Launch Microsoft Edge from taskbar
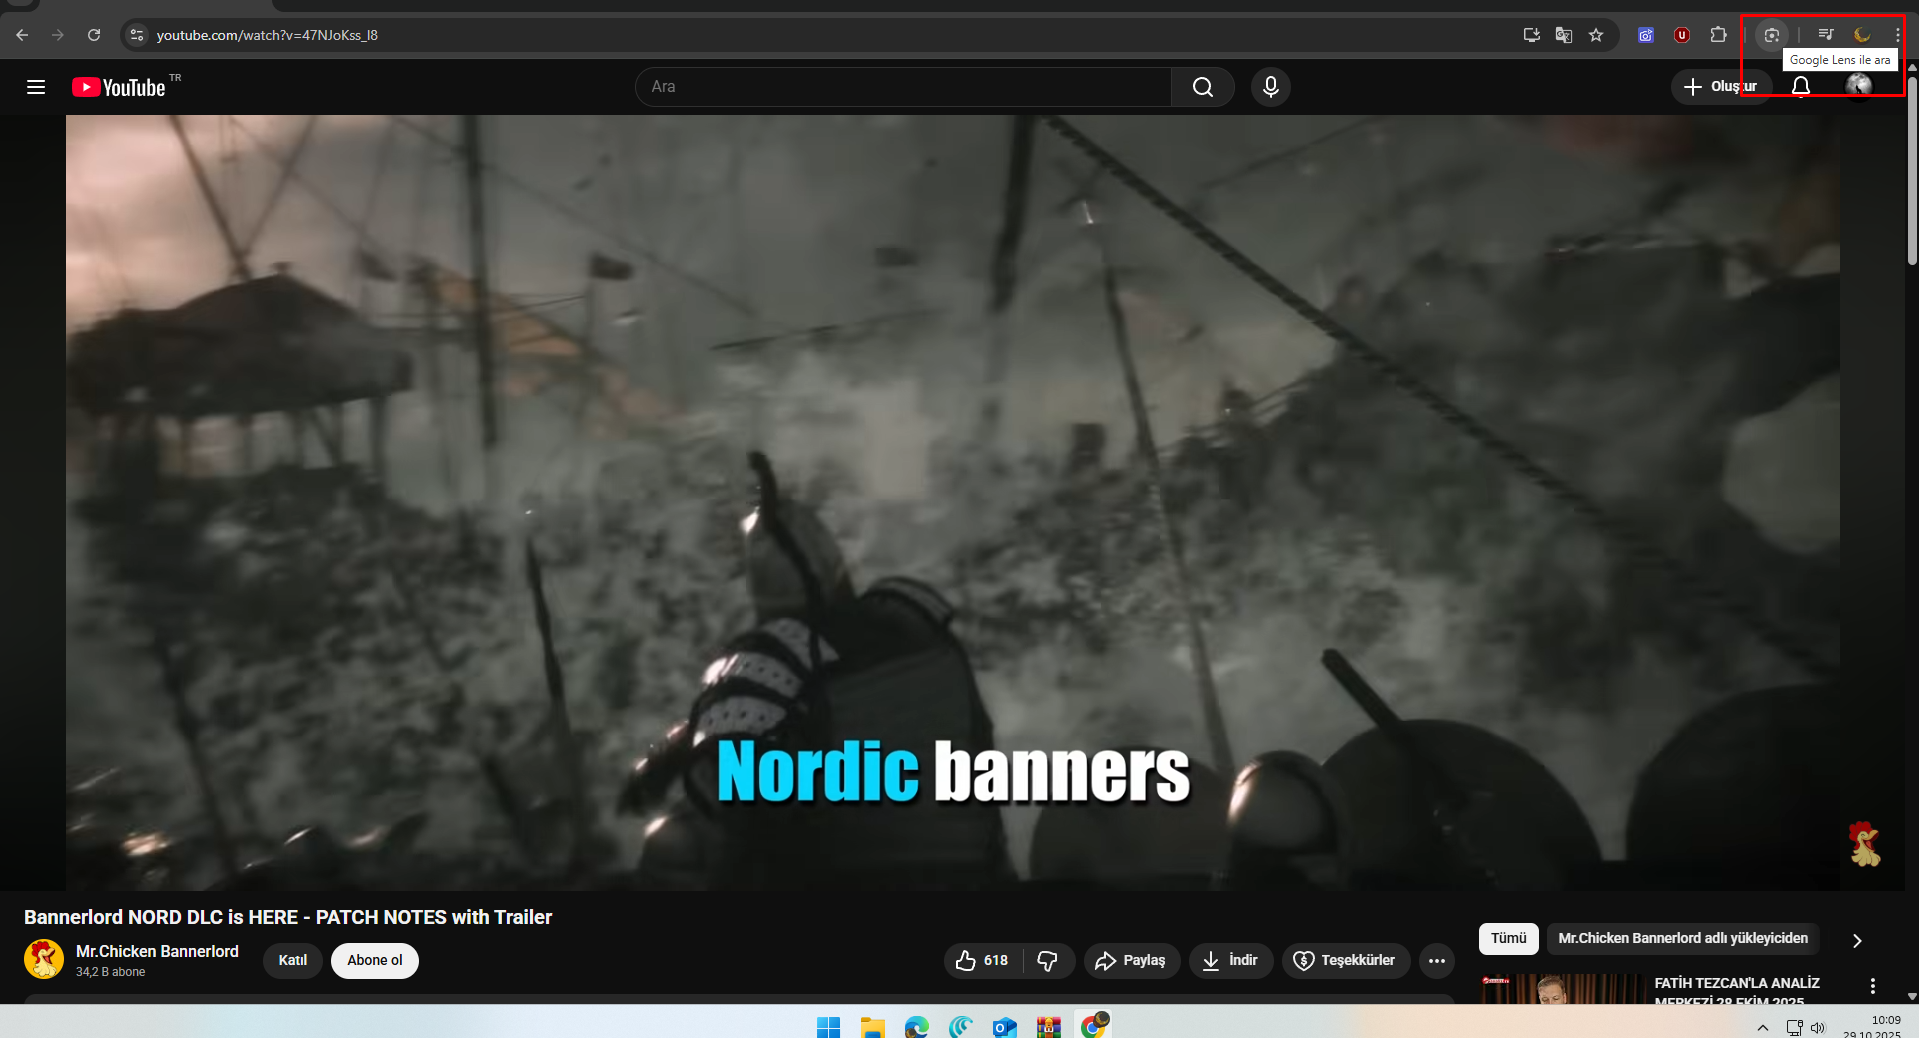Viewport: 1919px width, 1038px height. (917, 1027)
